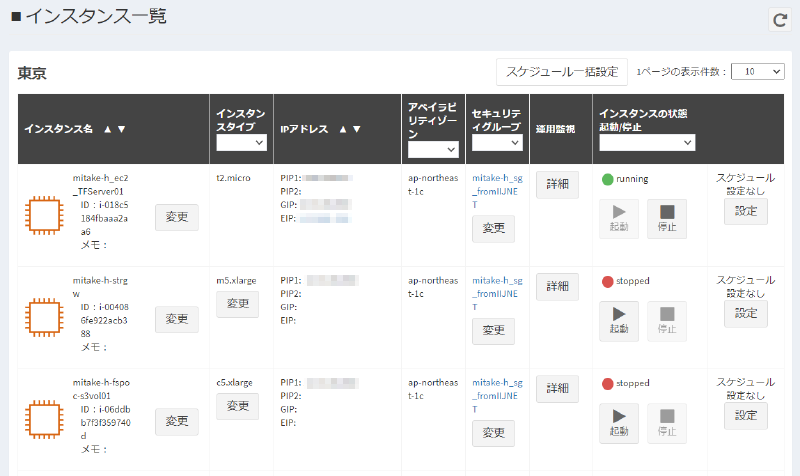Click the refresh icon at top right
800x476 pixels.
(x=779, y=20)
